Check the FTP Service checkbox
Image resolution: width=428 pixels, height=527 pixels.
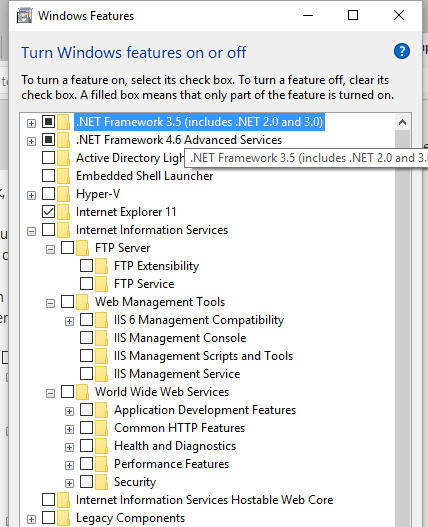(x=86, y=283)
